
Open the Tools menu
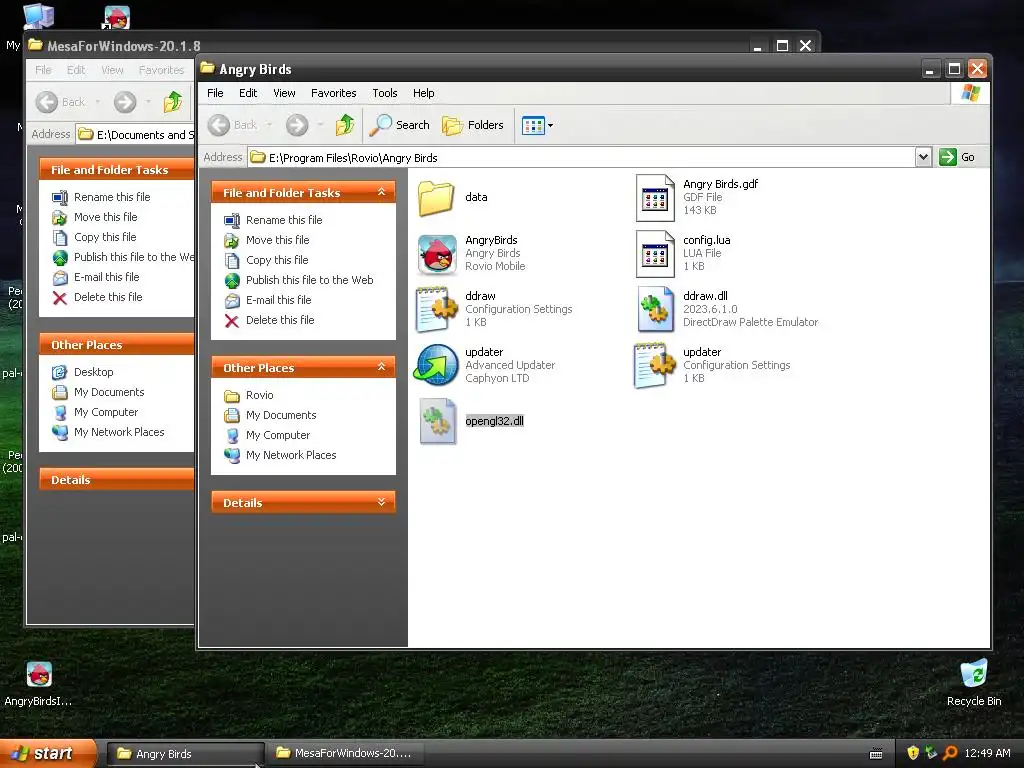[x=385, y=93]
